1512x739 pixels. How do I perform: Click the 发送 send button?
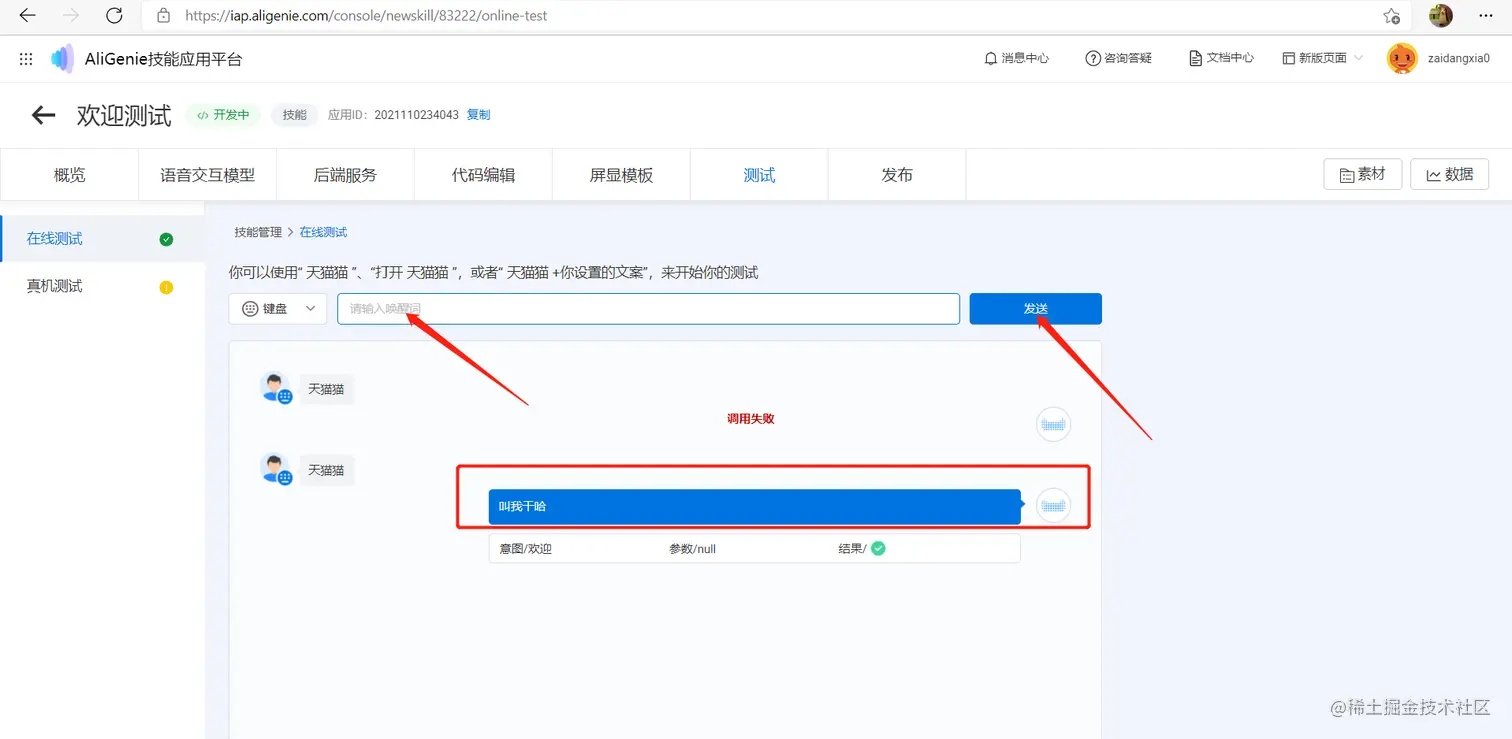[x=1035, y=309]
